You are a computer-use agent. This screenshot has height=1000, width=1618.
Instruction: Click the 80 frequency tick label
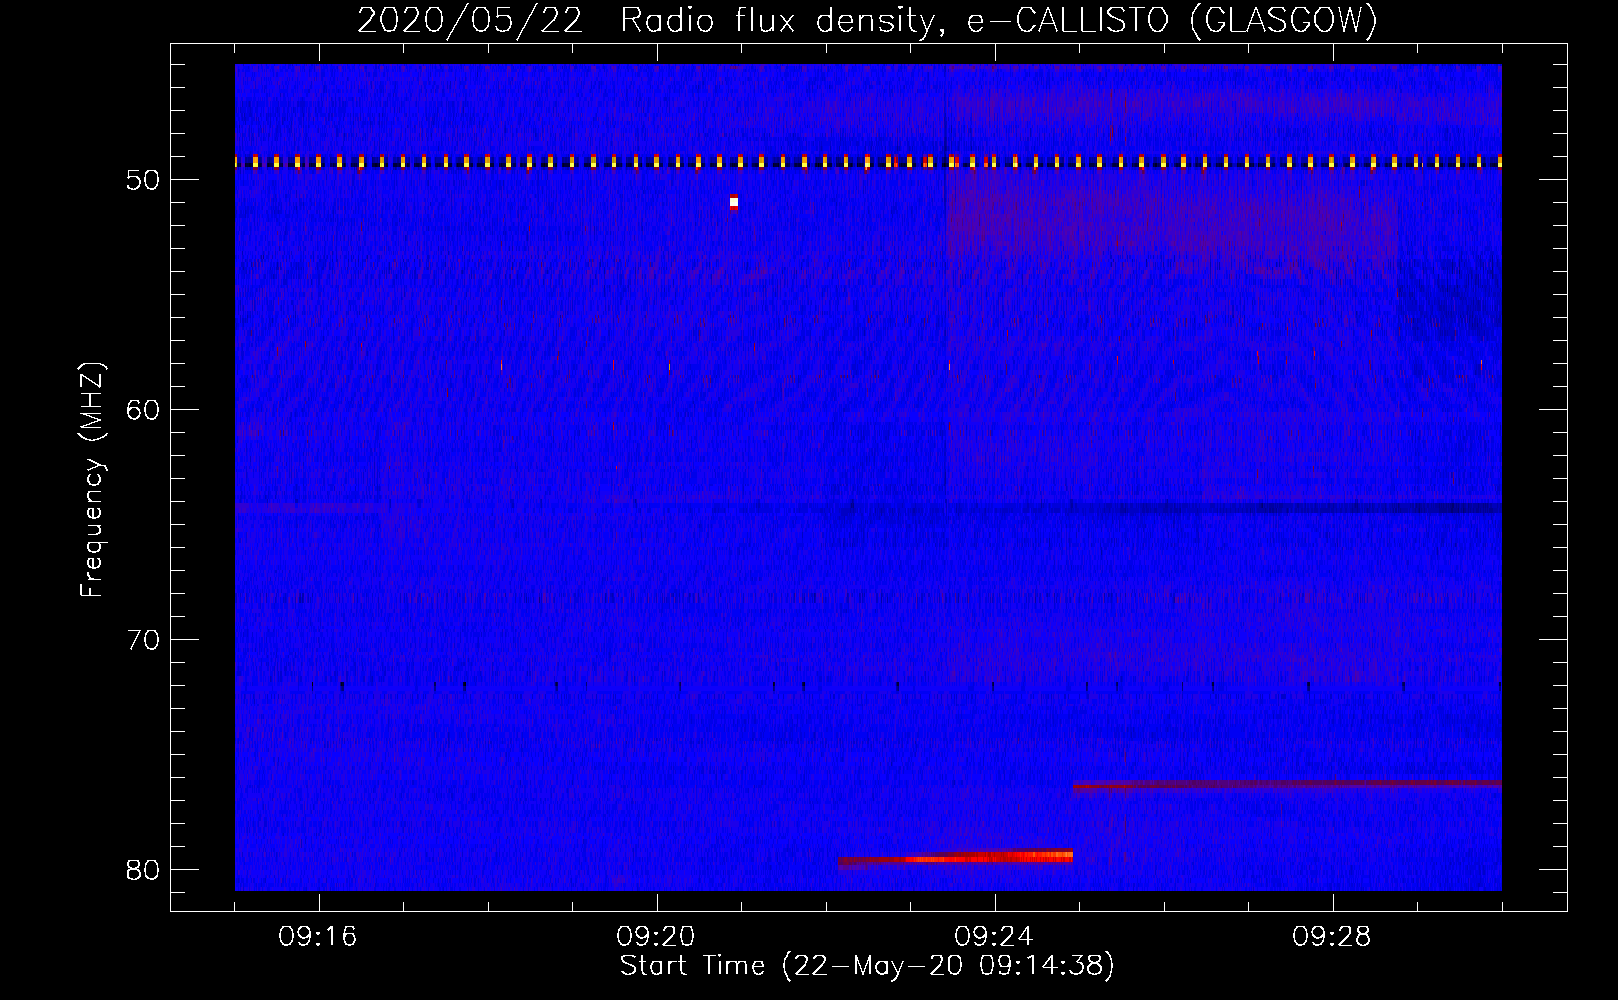pyautogui.click(x=144, y=870)
